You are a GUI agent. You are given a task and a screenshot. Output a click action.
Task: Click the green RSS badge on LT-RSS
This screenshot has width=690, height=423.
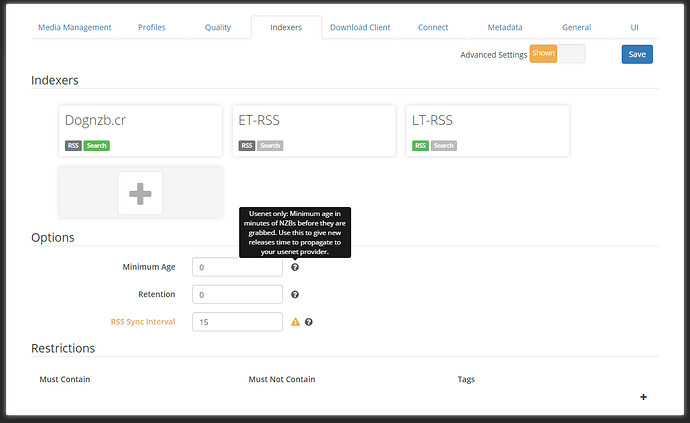(420, 146)
